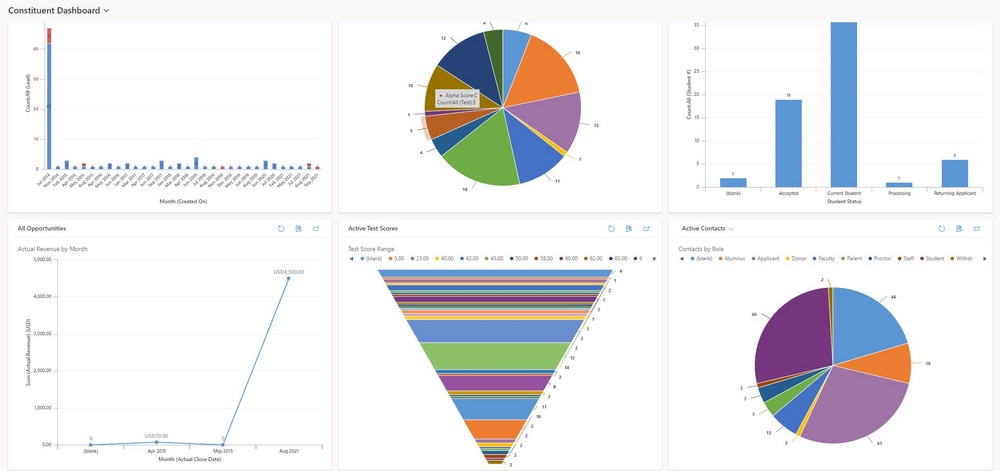Viewport: 1000px width, 471px height.
Task: Toggle the Alumnus legend series
Action: [x=735, y=259]
